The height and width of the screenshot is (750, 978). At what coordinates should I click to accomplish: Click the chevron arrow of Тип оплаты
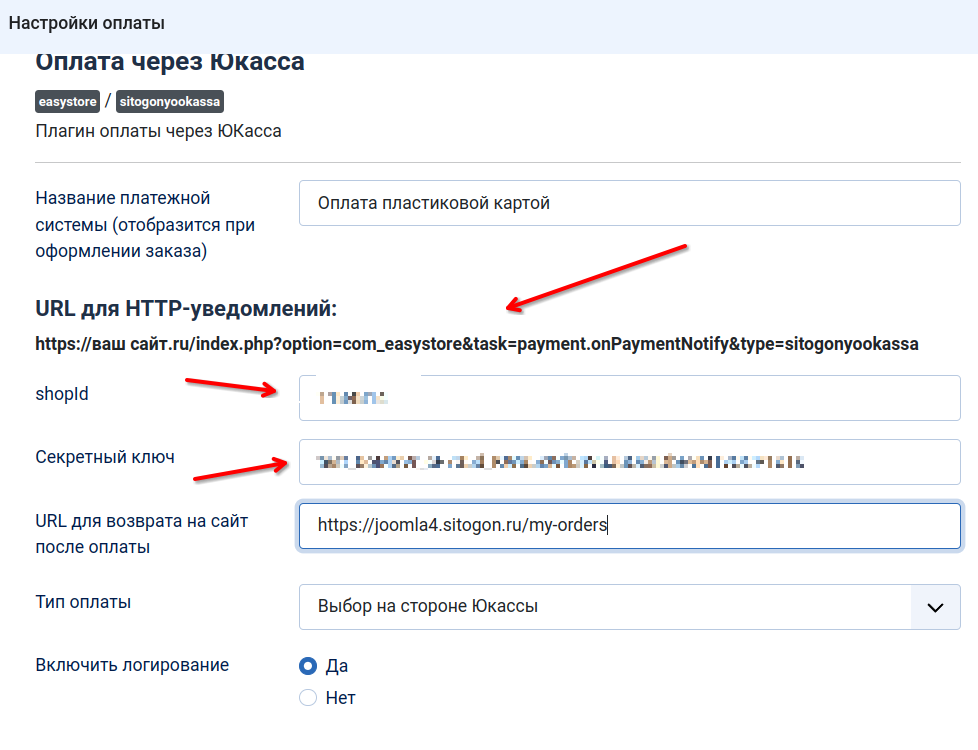pyautogui.click(x=935, y=607)
